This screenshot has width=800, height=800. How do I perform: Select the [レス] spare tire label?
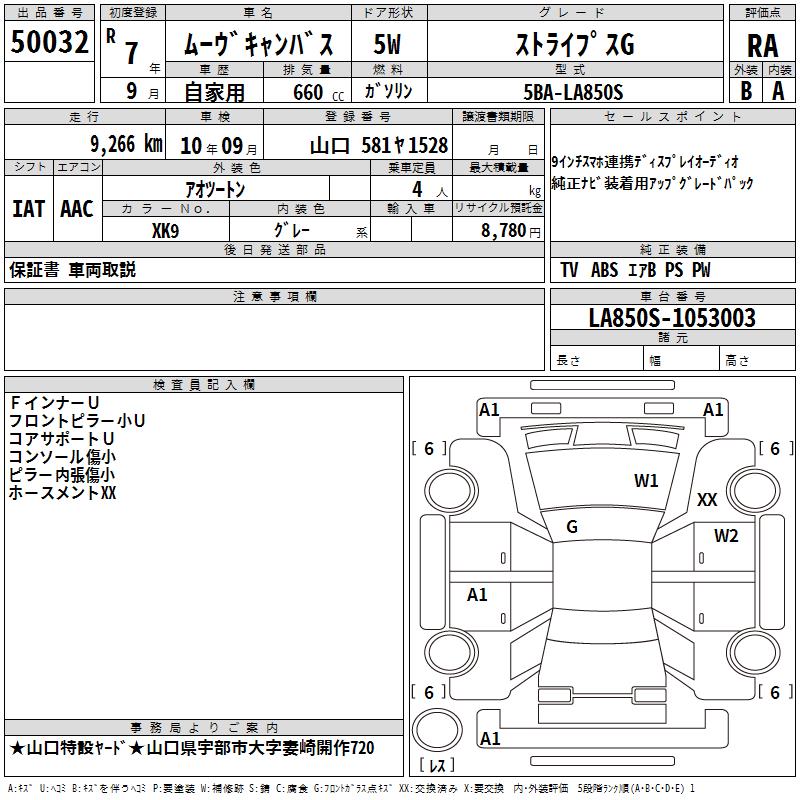[437, 765]
